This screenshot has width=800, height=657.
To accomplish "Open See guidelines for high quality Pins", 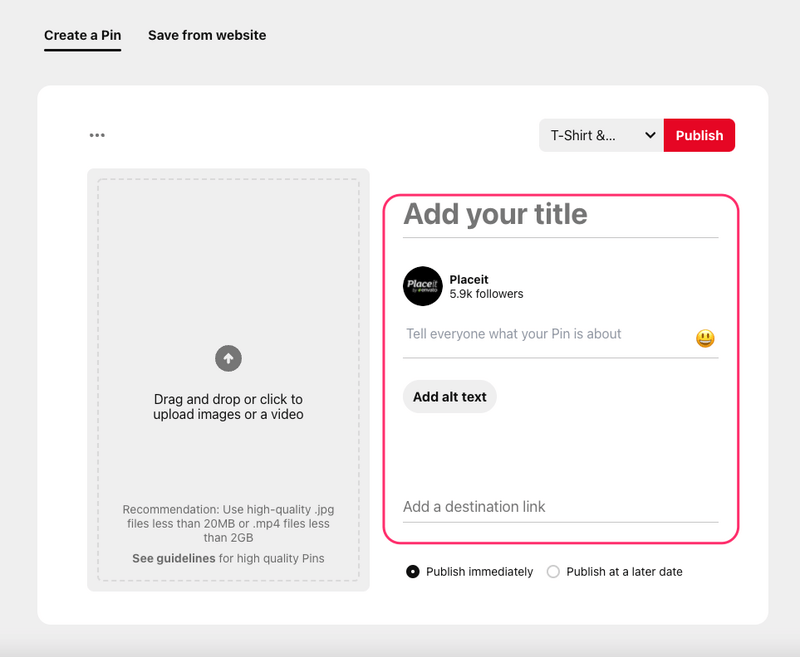I will click(x=173, y=558).
